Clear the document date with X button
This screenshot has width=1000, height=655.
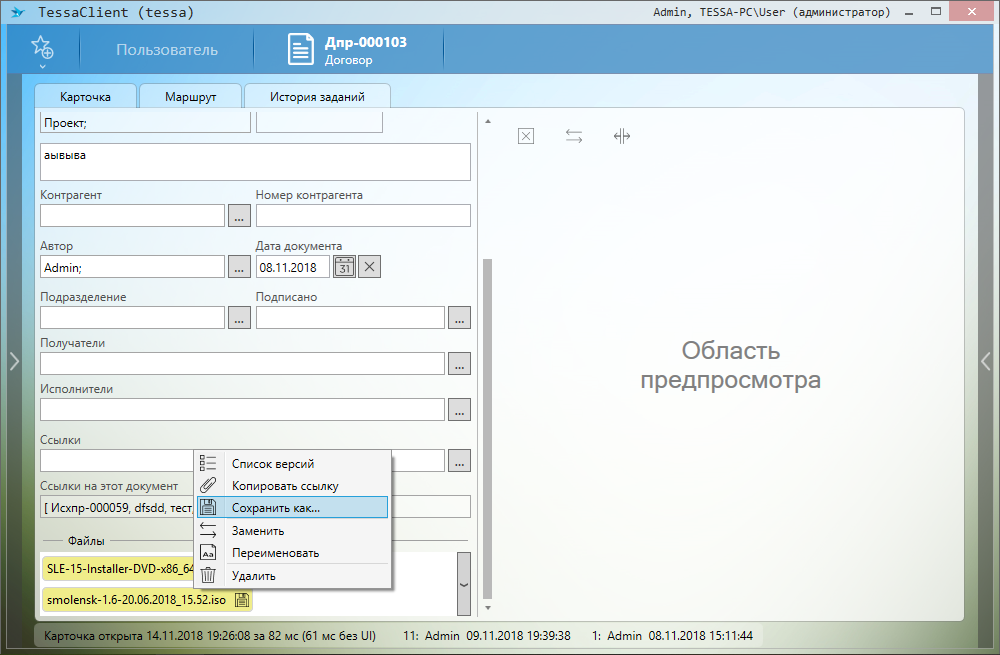(370, 267)
